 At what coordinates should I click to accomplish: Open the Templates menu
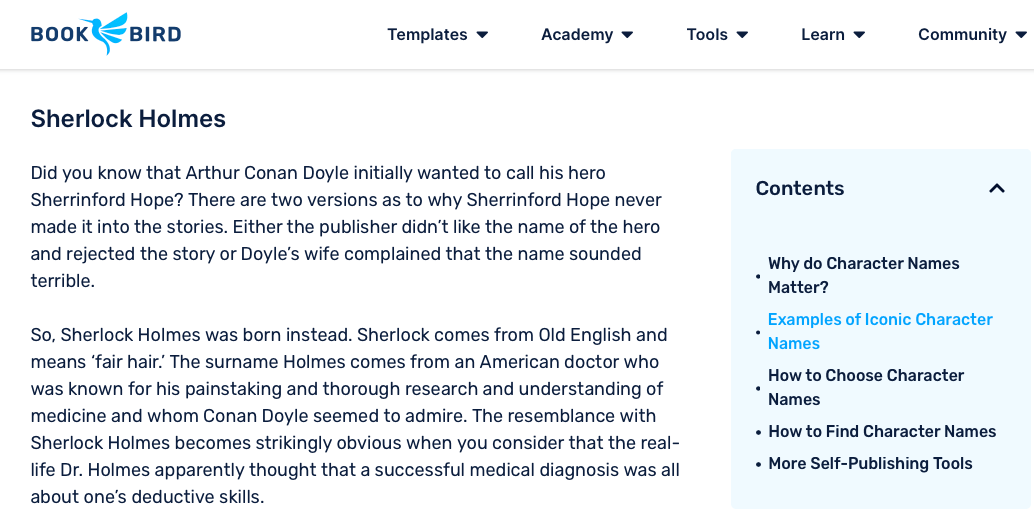click(427, 35)
